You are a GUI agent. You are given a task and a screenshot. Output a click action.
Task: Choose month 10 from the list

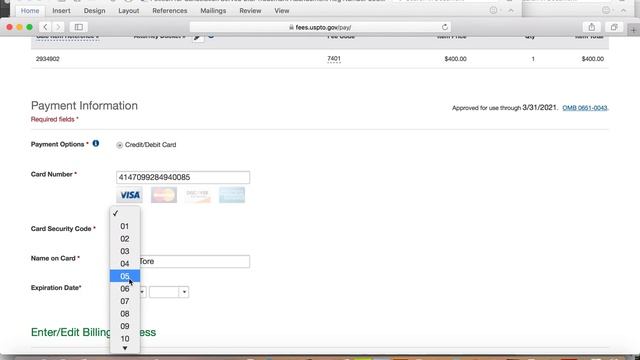click(125, 338)
